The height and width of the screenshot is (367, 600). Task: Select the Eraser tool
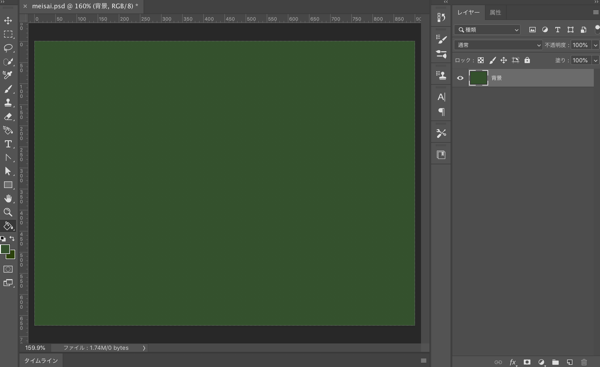tap(8, 116)
